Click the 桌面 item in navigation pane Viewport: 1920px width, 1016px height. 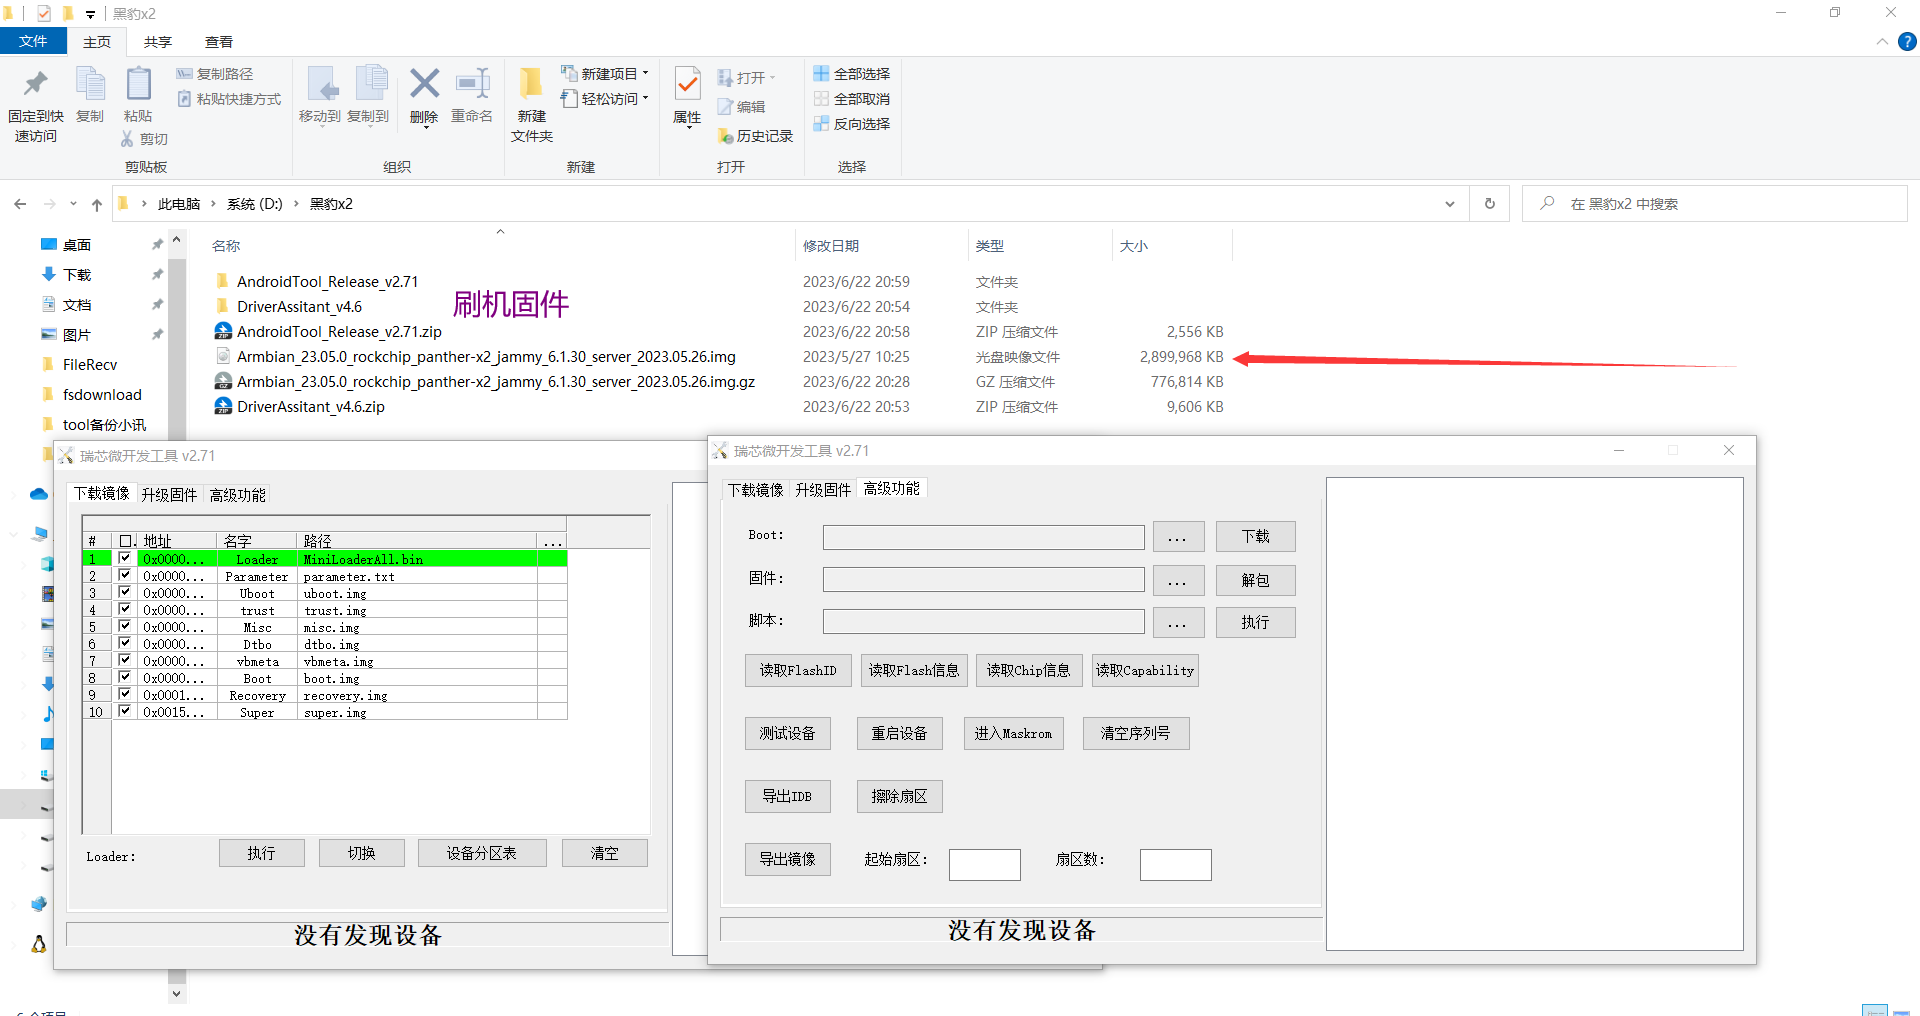(76, 245)
